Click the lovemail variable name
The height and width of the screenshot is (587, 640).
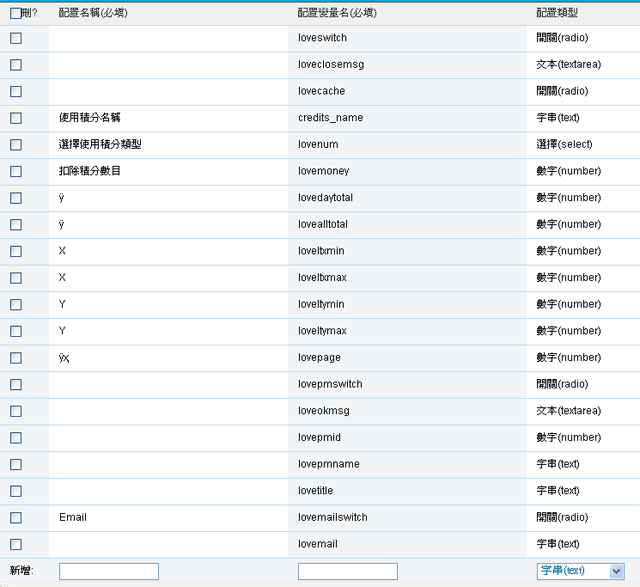[318, 544]
